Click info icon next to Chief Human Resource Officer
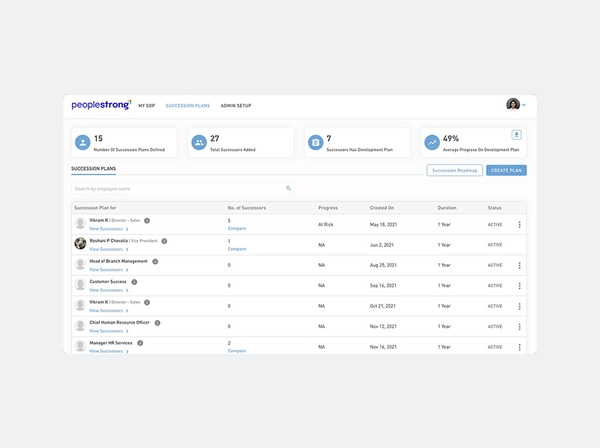Screen dimensions: 600x448 click(x=158, y=323)
